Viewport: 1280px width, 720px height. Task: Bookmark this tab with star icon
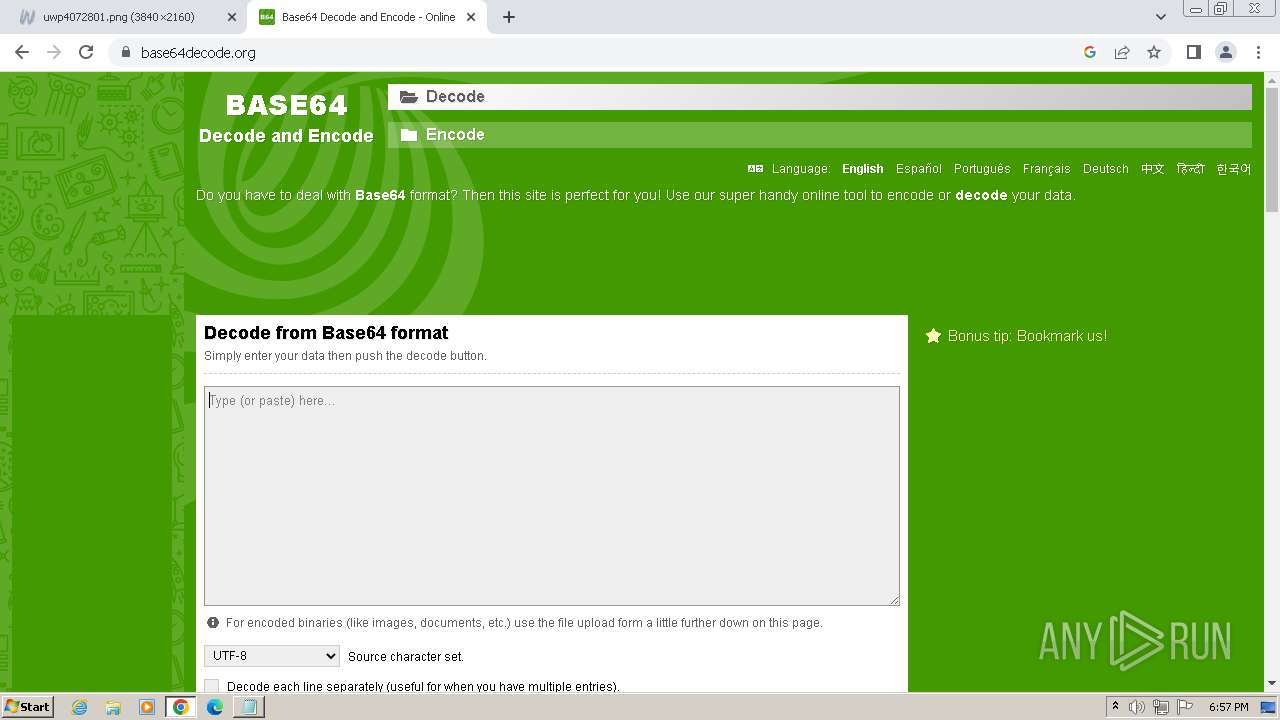(1154, 52)
